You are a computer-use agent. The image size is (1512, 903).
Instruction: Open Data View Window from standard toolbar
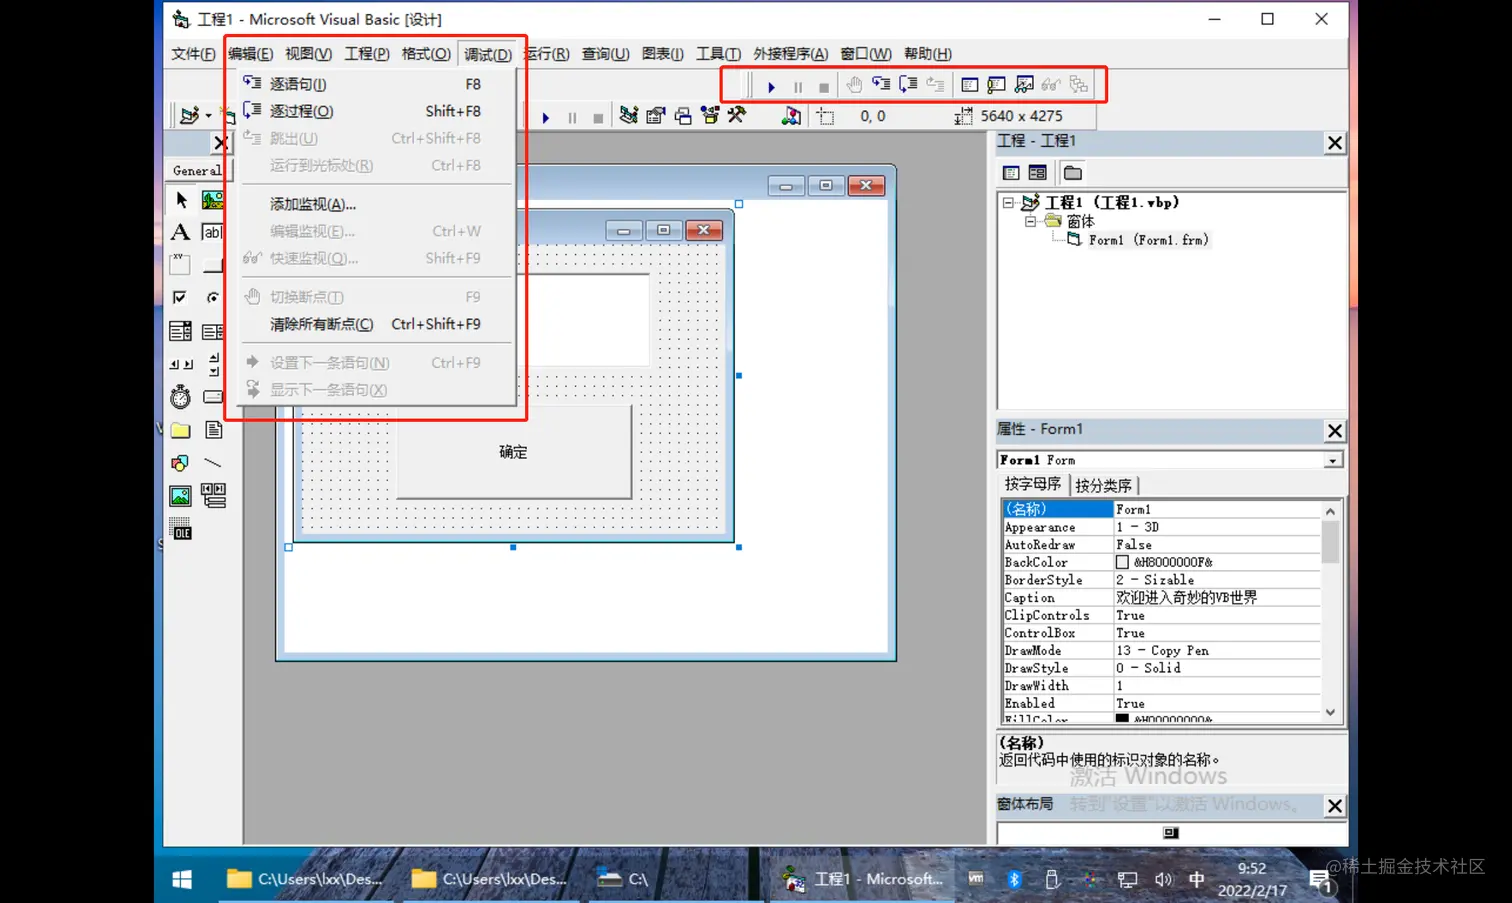click(791, 116)
